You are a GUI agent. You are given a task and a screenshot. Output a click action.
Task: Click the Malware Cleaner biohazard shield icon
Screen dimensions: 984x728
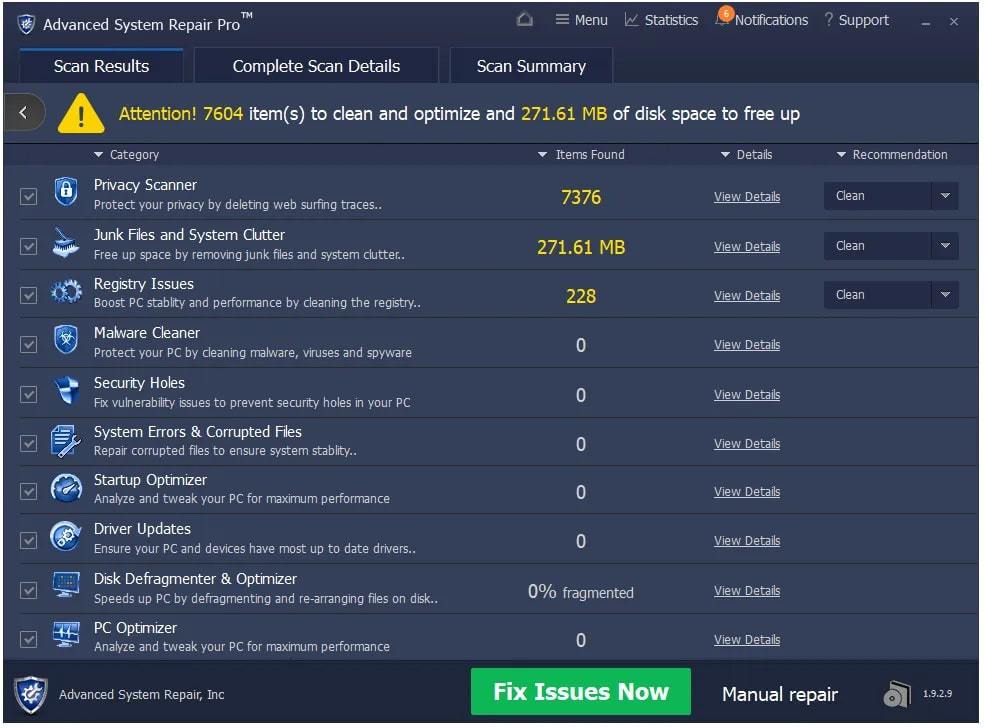click(66, 340)
